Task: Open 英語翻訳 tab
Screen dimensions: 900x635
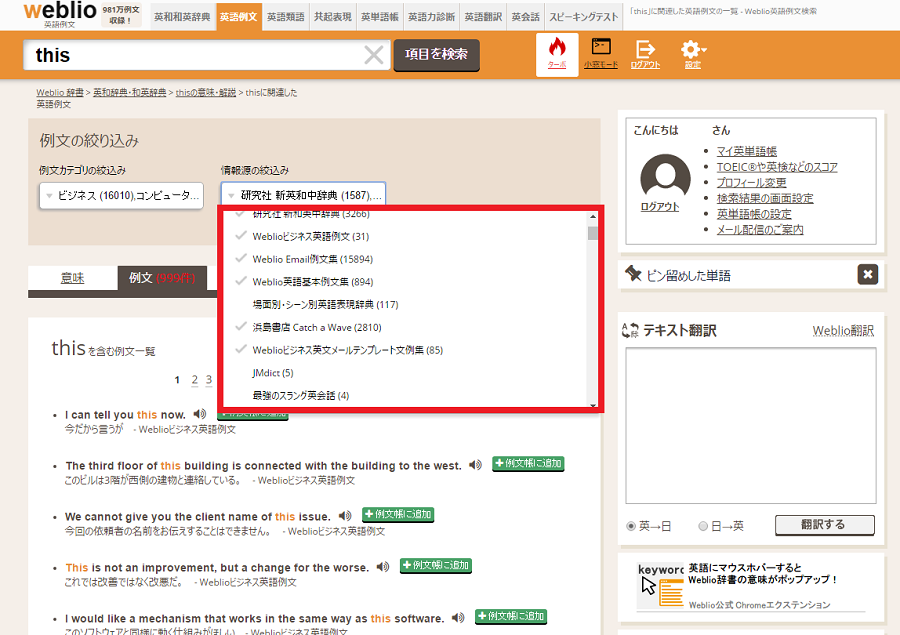Action: [x=483, y=17]
